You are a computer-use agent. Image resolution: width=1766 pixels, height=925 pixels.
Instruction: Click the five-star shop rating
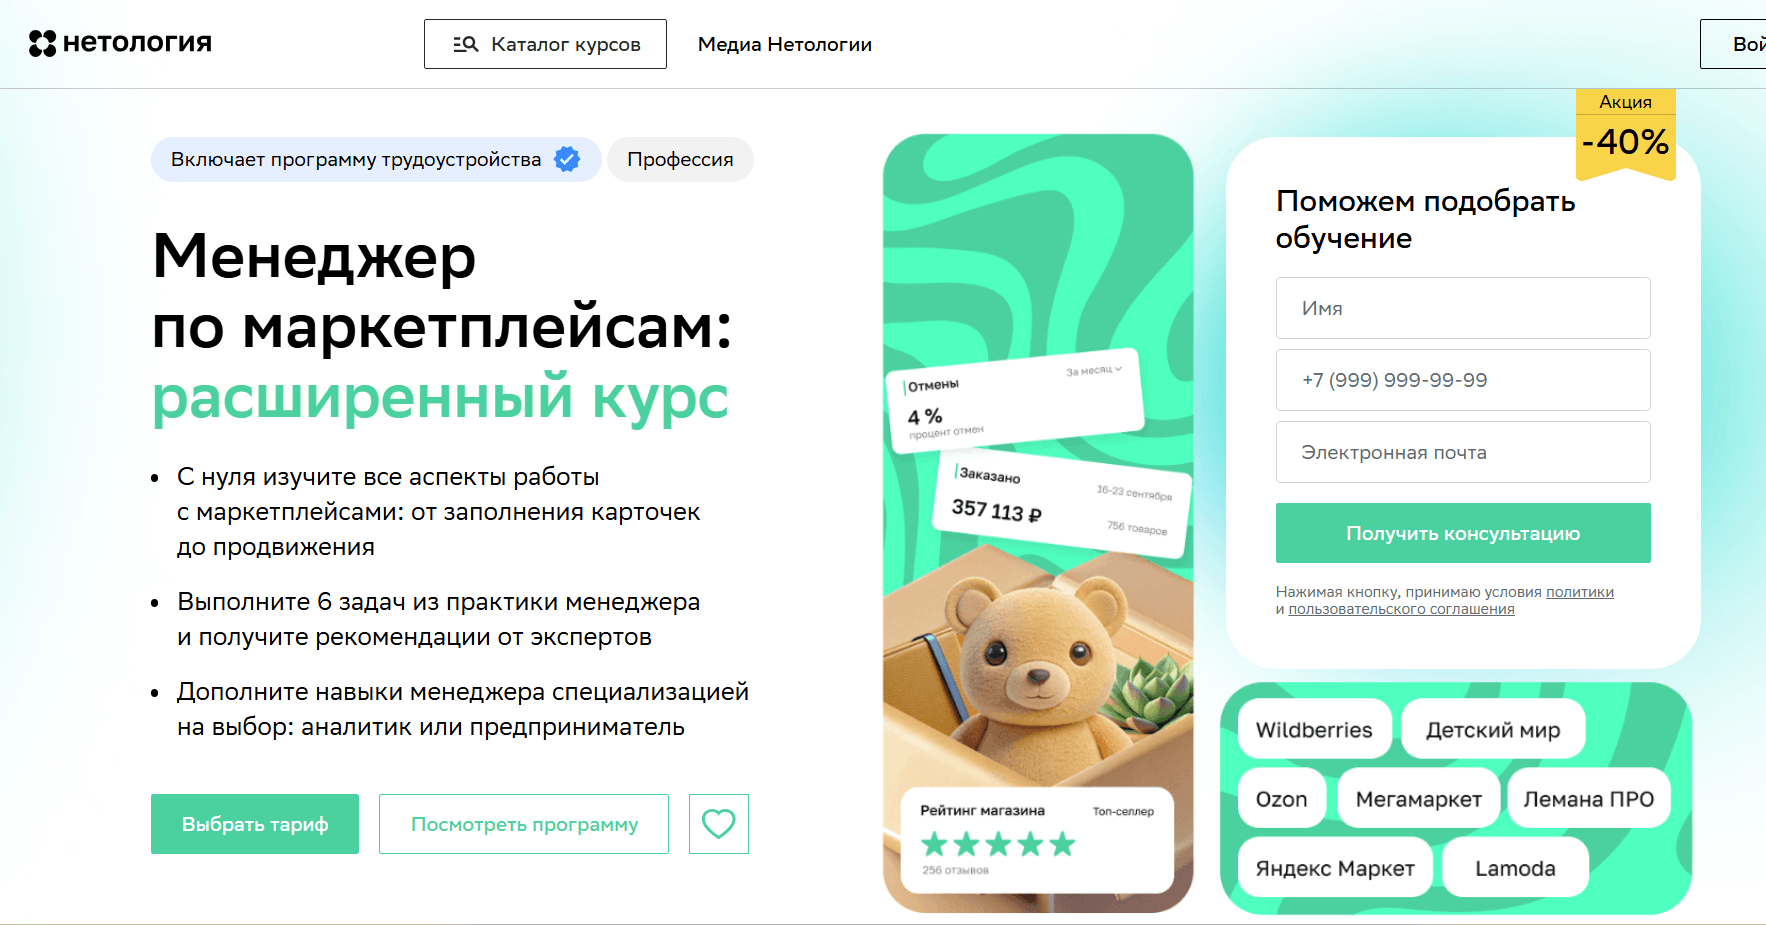coord(998,844)
